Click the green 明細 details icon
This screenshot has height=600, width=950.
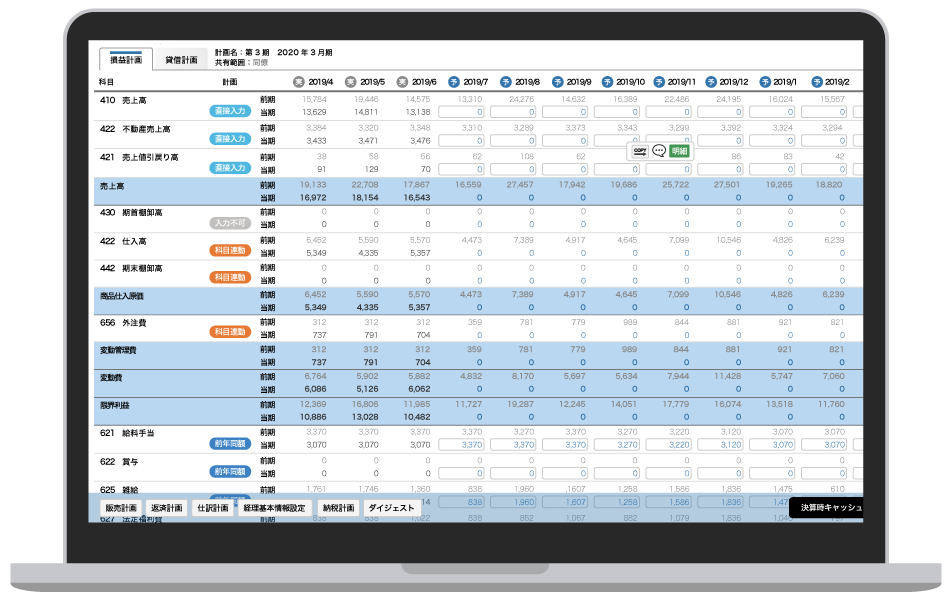[x=679, y=151]
